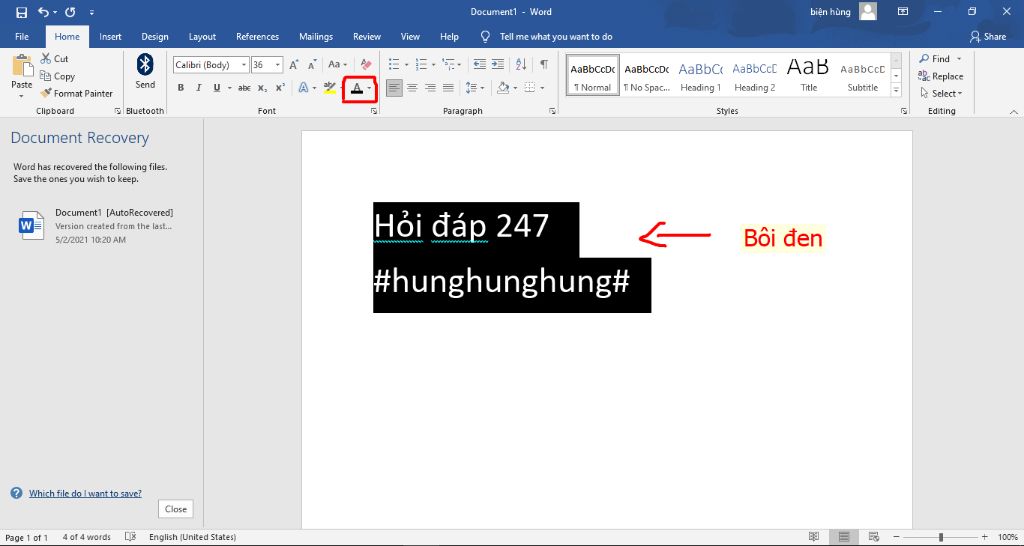Viewport: 1024px width, 546px height.
Task: Switch to the Review tab
Action: coord(367,37)
